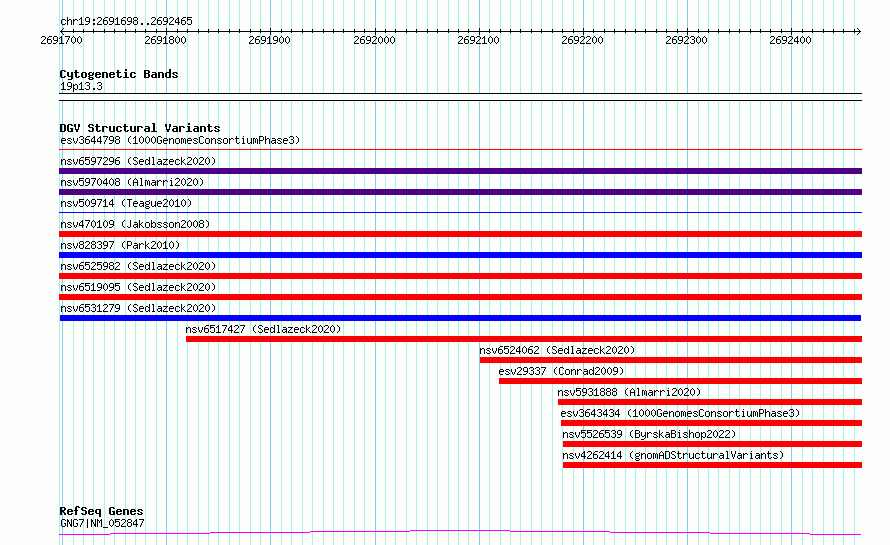Select the nsv6524062 (Sedlazeck2020) label
The image size is (890, 545).
click(x=557, y=350)
